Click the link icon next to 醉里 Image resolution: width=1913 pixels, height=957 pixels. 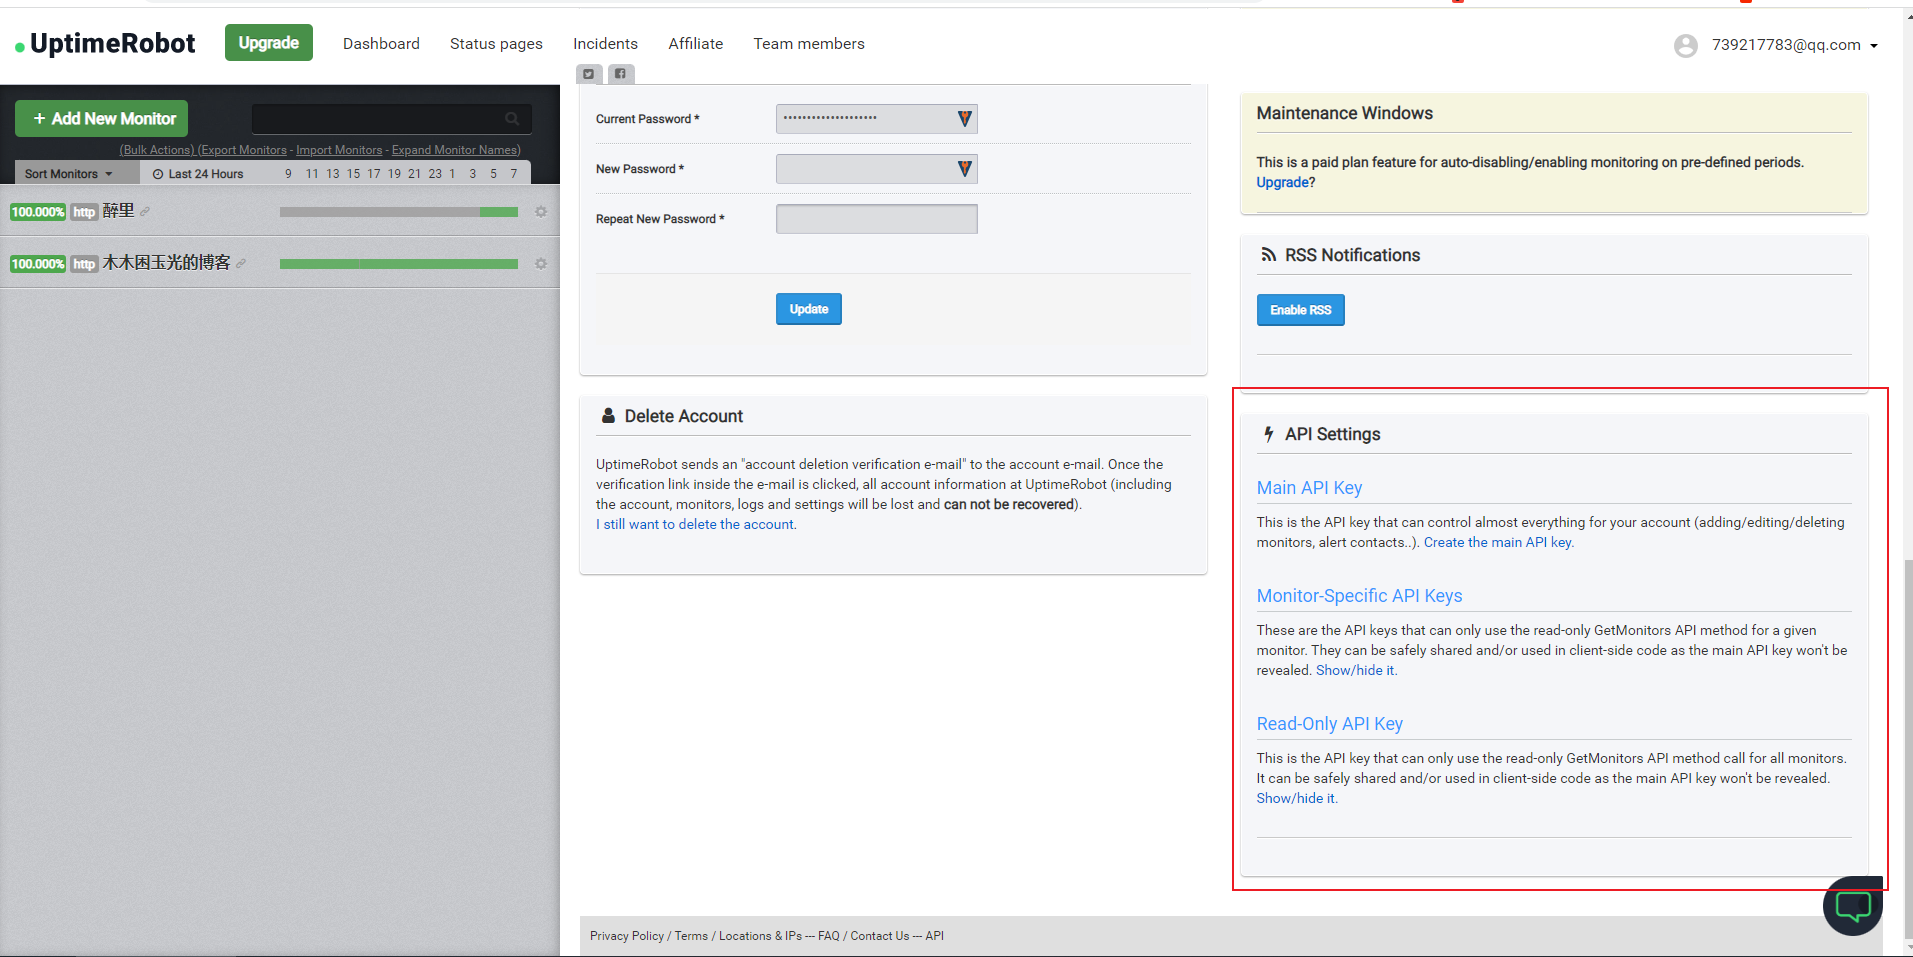pyautogui.click(x=145, y=212)
